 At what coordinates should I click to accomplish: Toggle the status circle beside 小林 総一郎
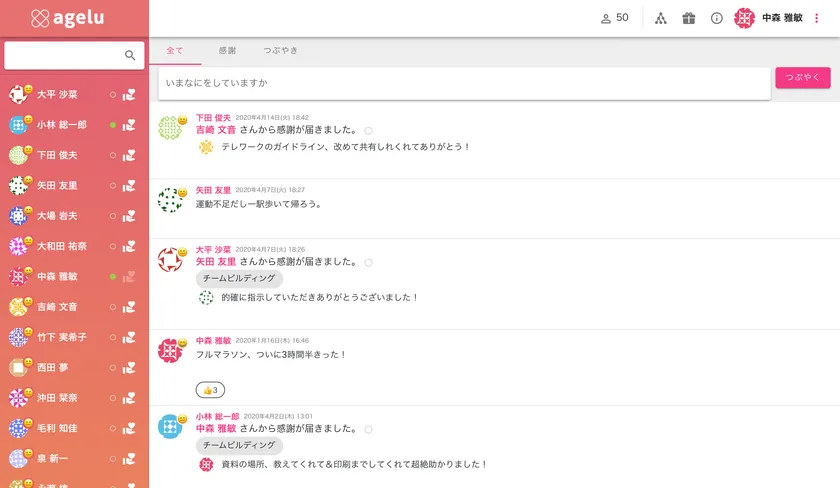[113, 126]
